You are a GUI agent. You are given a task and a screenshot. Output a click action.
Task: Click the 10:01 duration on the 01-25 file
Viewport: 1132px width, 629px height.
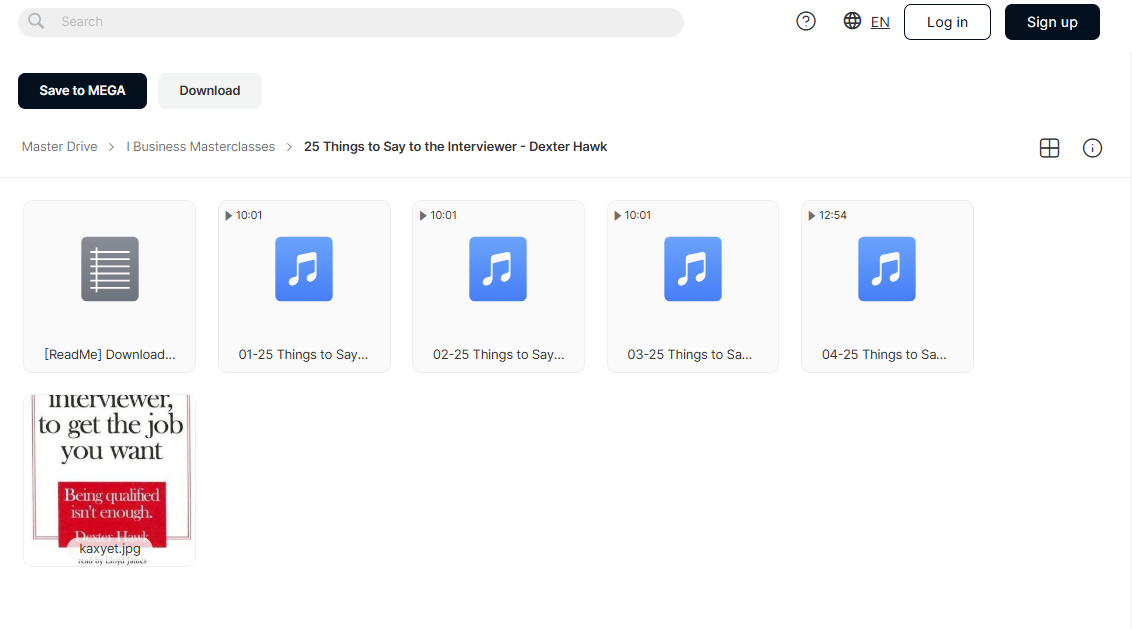pos(248,215)
